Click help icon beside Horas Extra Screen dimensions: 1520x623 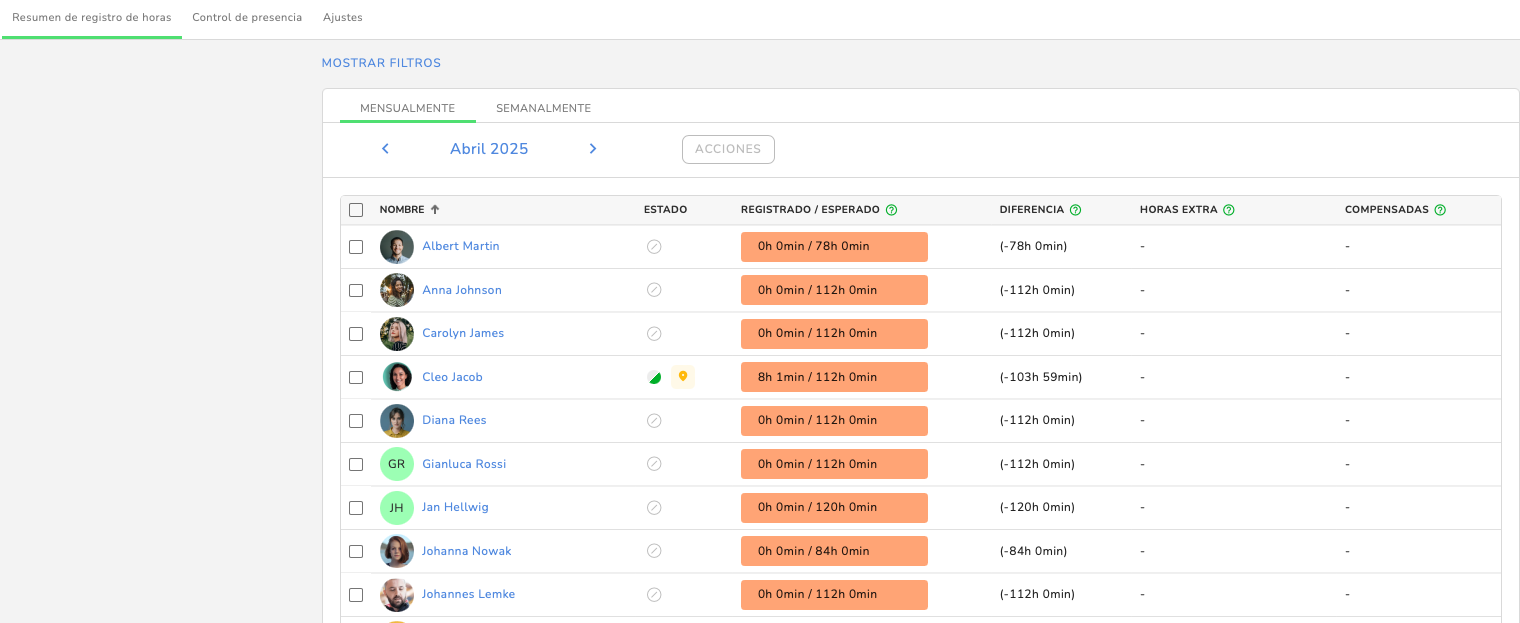(1228, 210)
